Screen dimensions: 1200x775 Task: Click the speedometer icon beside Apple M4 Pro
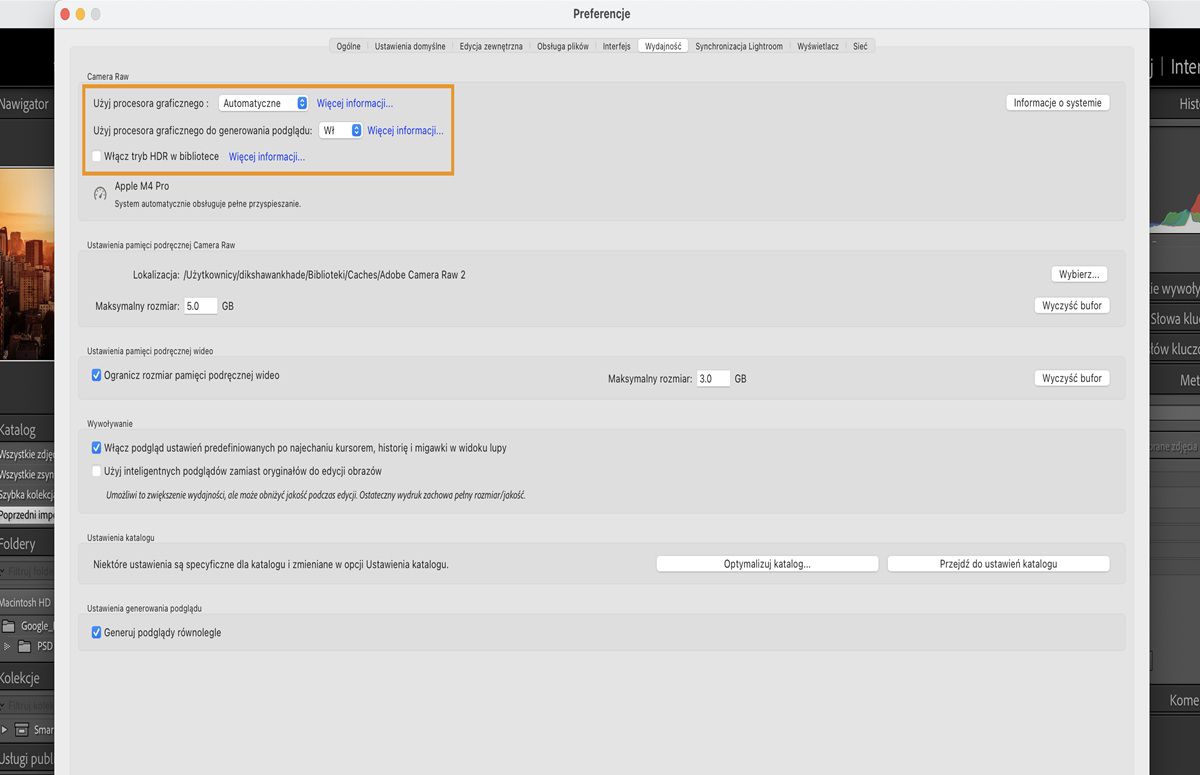pyautogui.click(x=100, y=194)
